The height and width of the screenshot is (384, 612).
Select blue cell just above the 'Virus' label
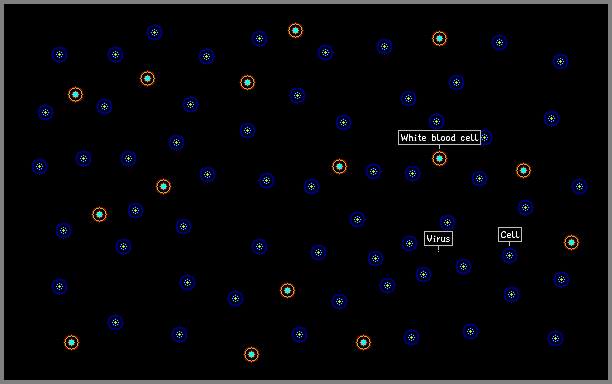click(x=447, y=222)
